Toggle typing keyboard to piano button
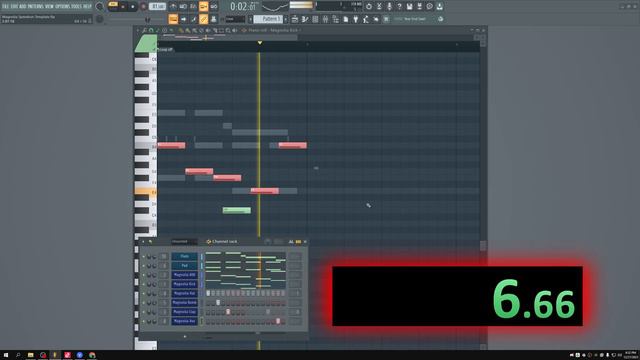 click(x=173, y=19)
